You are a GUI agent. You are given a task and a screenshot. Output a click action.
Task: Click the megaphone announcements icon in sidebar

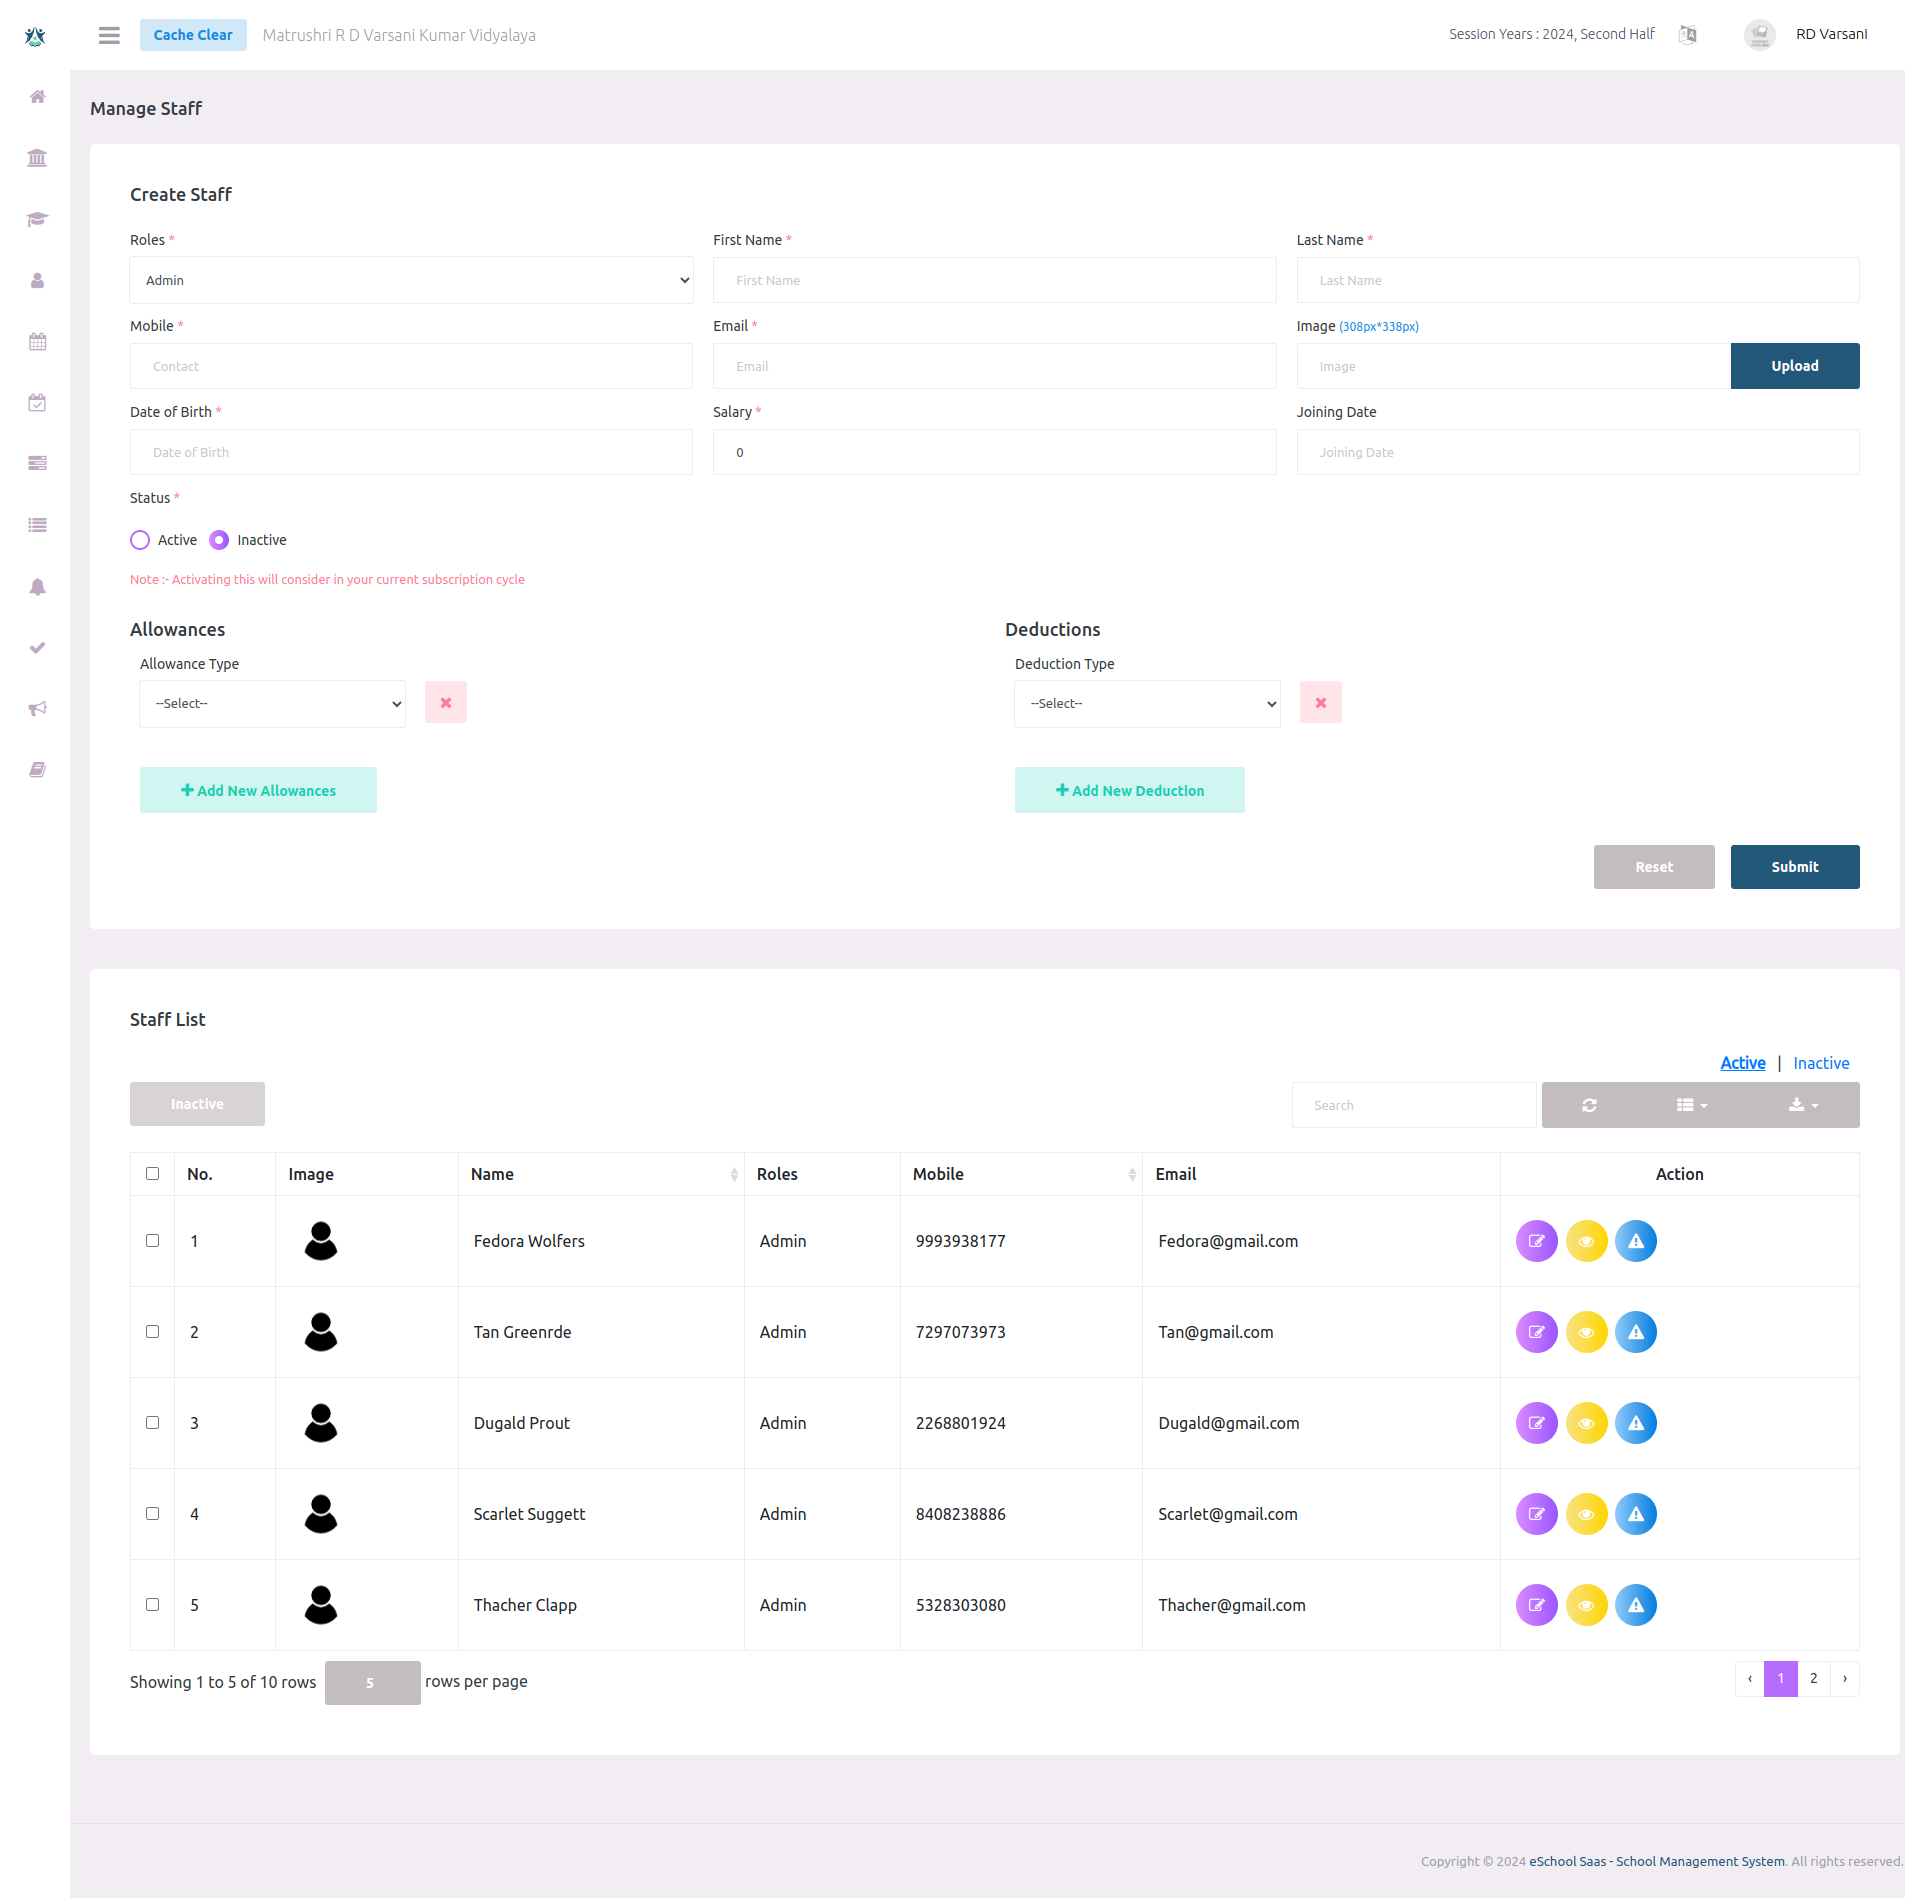click(x=37, y=708)
